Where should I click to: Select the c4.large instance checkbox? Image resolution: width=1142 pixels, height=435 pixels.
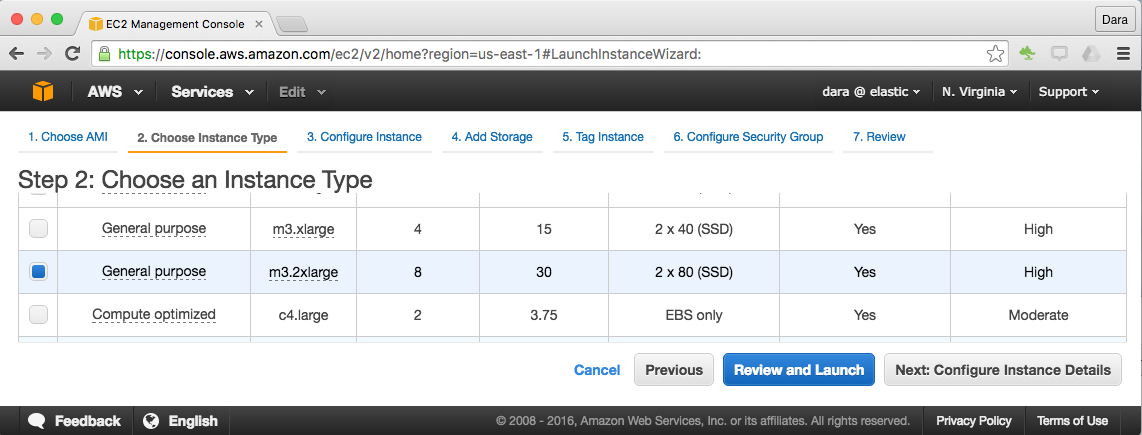(x=38, y=315)
